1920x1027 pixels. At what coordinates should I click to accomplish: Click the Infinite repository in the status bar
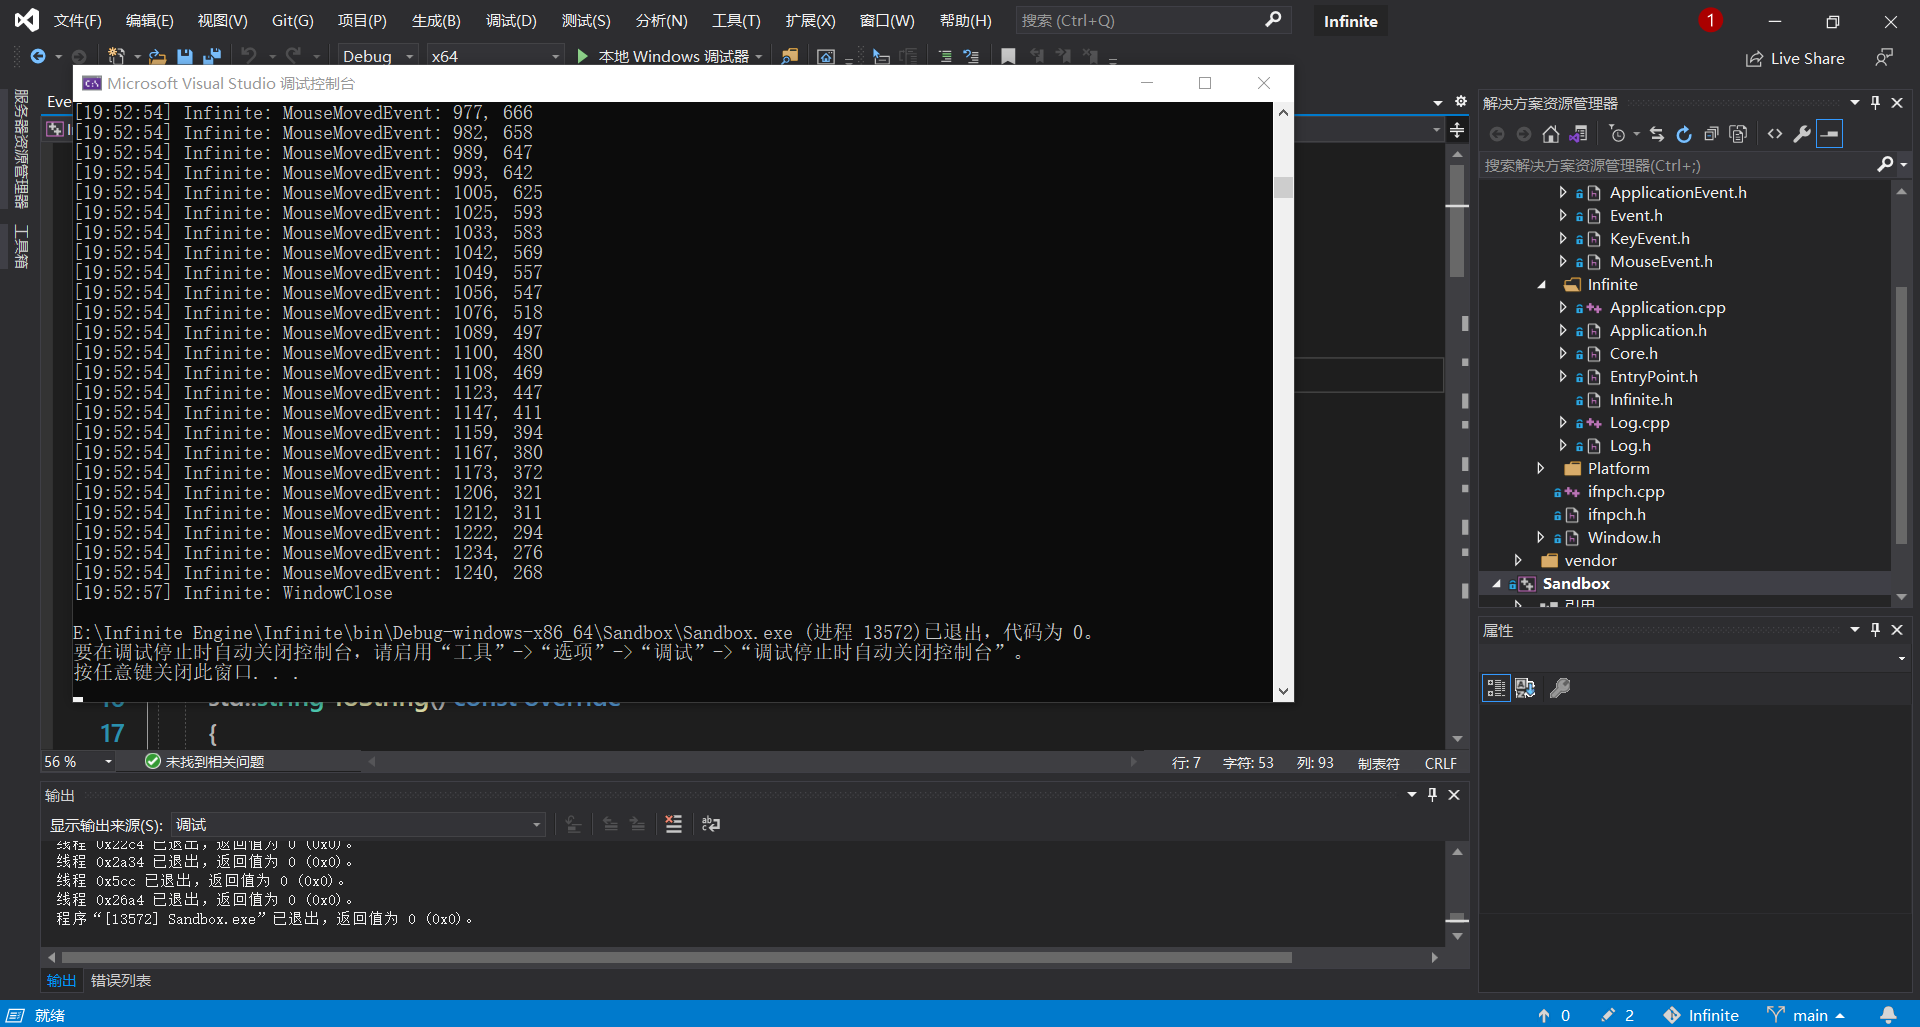[x=1701, y=1015]
